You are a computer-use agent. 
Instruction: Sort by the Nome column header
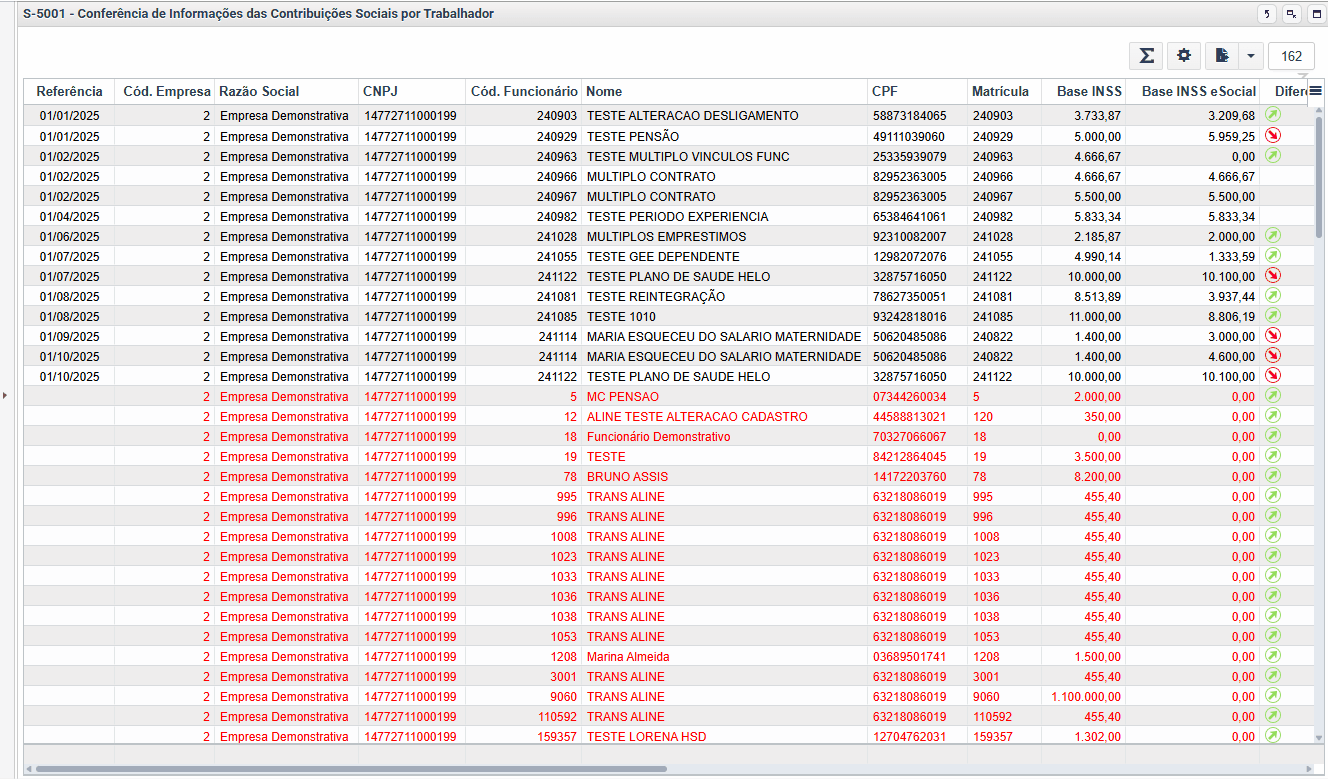(x=725, y=91)
